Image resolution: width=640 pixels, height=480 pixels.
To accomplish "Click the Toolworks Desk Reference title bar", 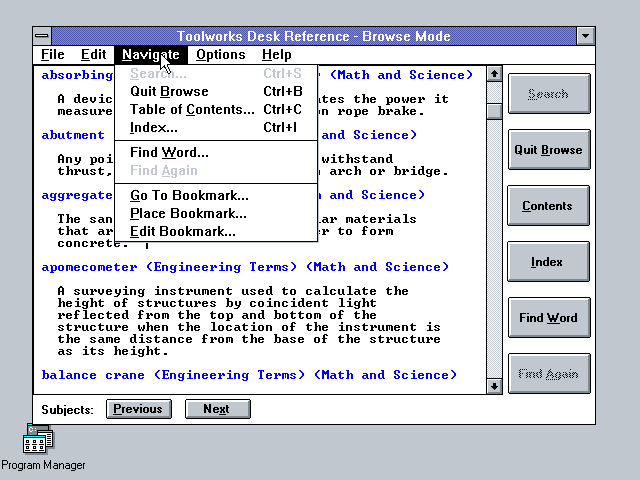I will (313, 36).
